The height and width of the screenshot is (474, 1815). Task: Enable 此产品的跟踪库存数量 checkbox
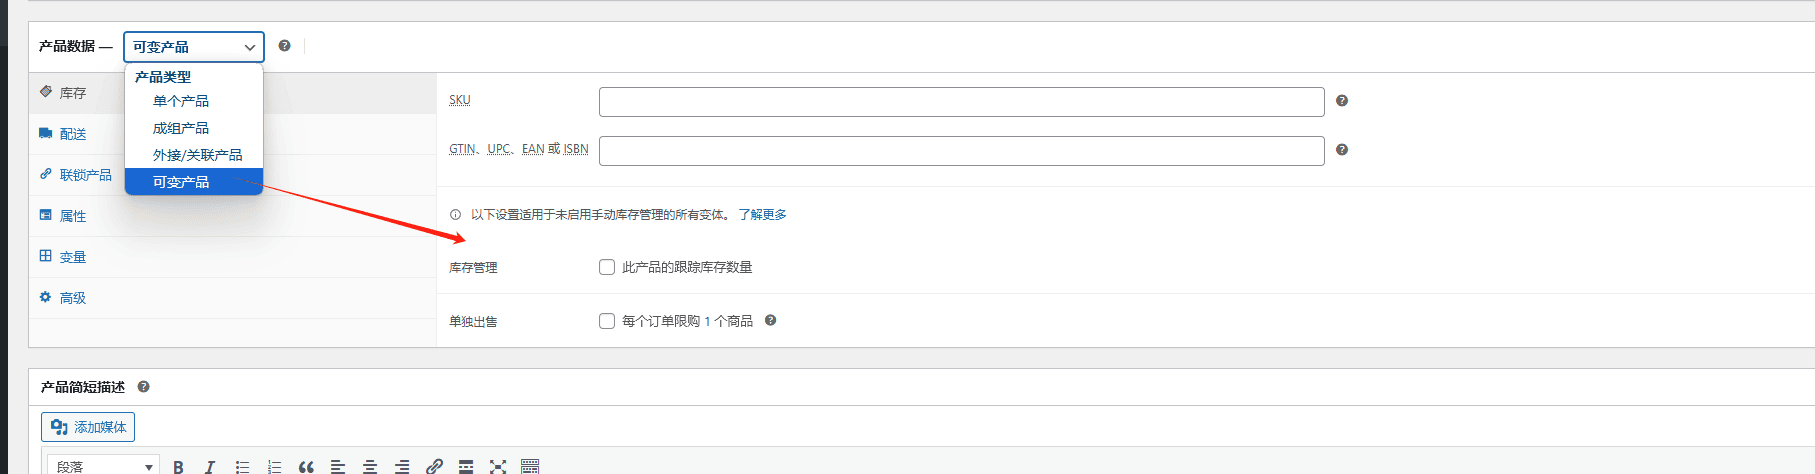pyautogui.click(x=607, y=267)
